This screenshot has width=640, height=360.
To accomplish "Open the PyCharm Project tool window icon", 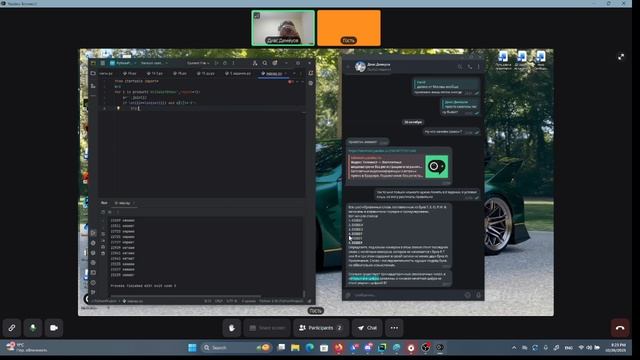I will pos(93,73).
